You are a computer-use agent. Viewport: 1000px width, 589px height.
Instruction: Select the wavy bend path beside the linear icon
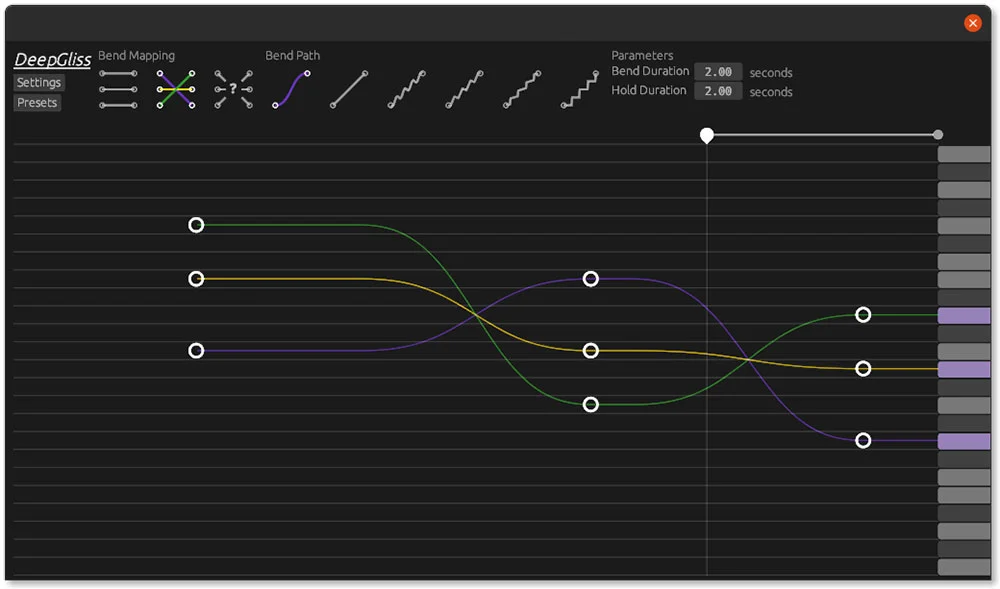click(x=407, y=89)
